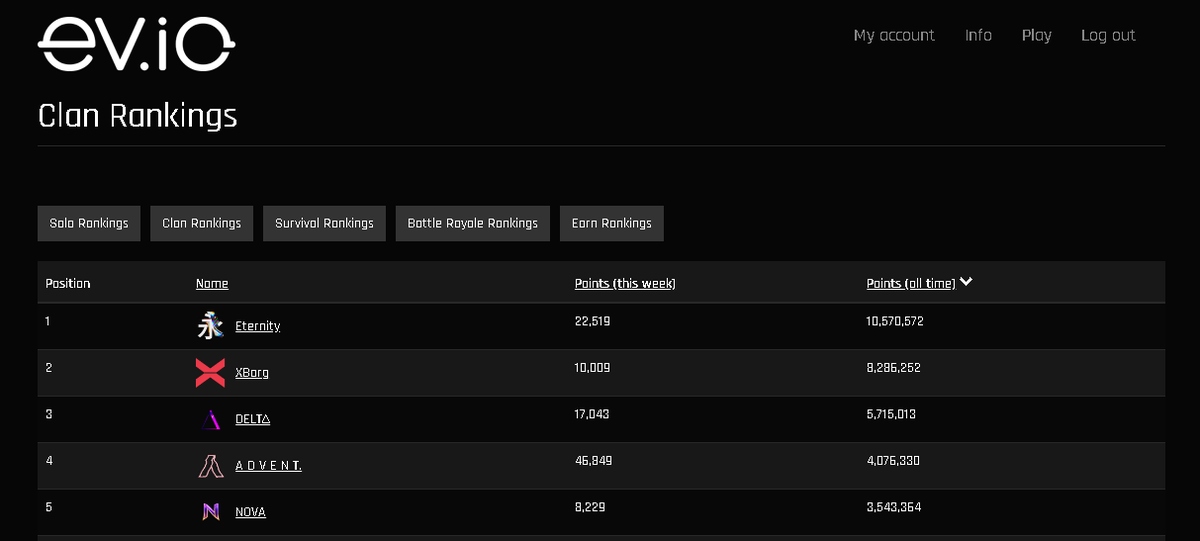Click Log out in the header
This screenshot has height=541, width=1200.
point(1108,35)
